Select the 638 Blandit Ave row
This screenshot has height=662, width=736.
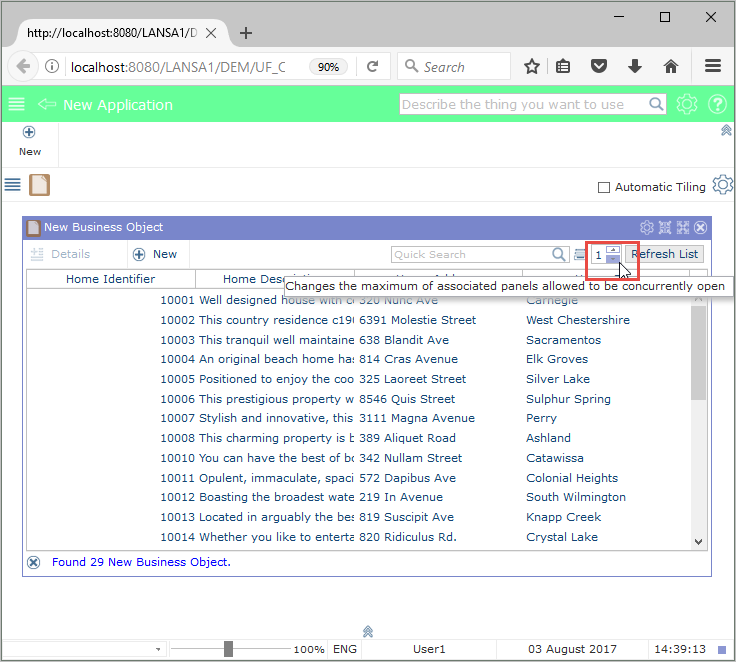coord(359,340)
